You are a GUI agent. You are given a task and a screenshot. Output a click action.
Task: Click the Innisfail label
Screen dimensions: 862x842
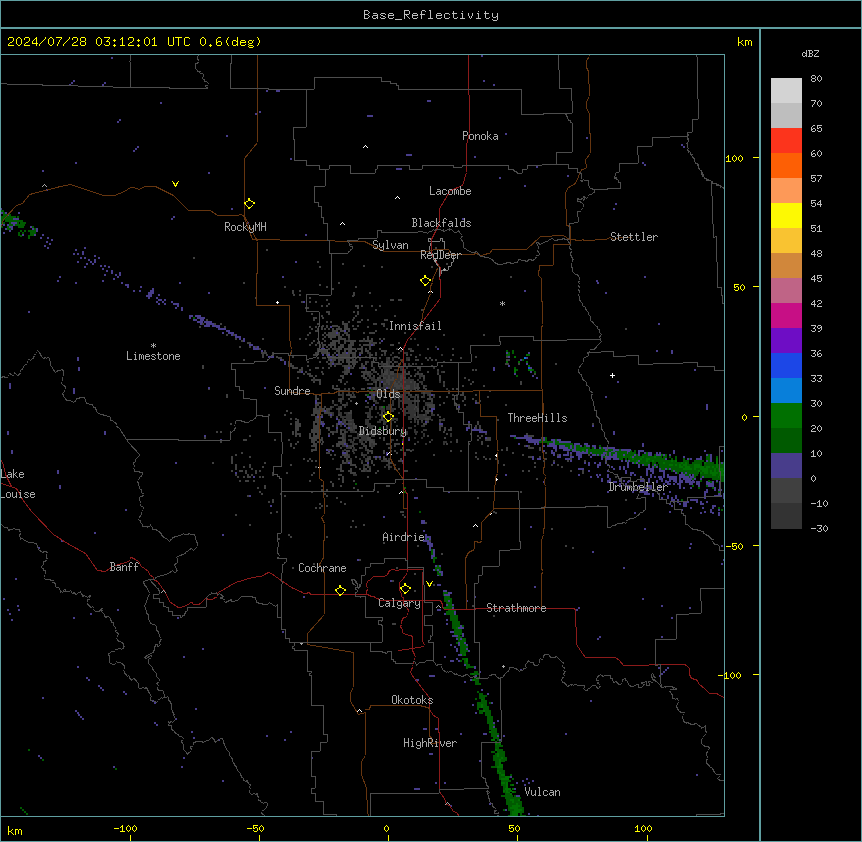pyautogui.click(x=415, y=326)
